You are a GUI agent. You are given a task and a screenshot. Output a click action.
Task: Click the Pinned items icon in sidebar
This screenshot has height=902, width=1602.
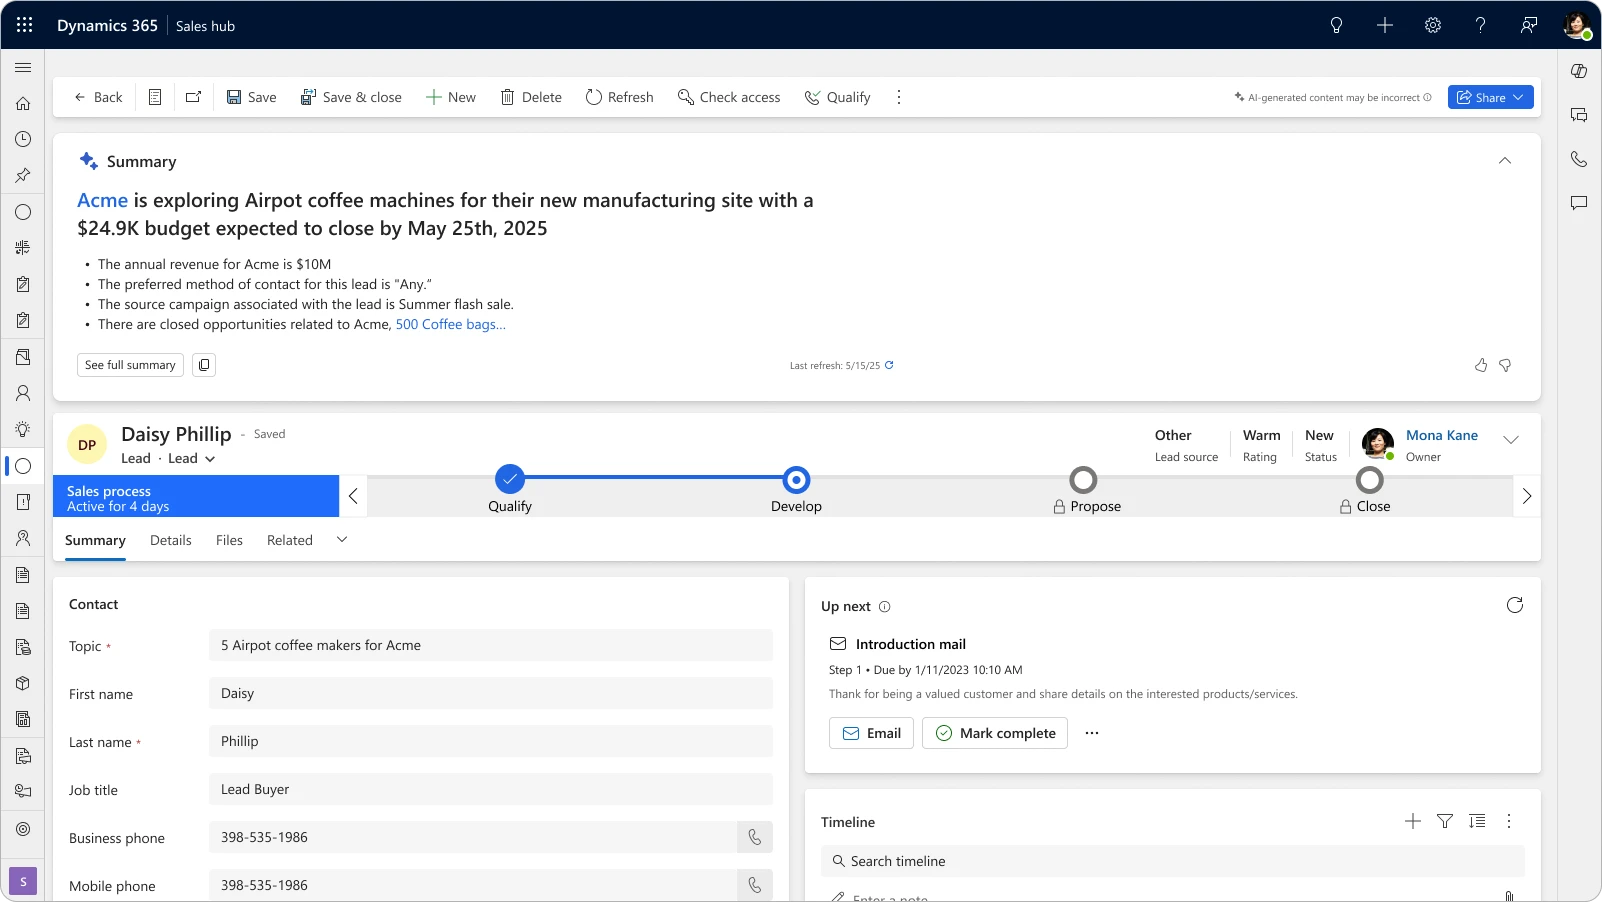[x=22, y=176]
